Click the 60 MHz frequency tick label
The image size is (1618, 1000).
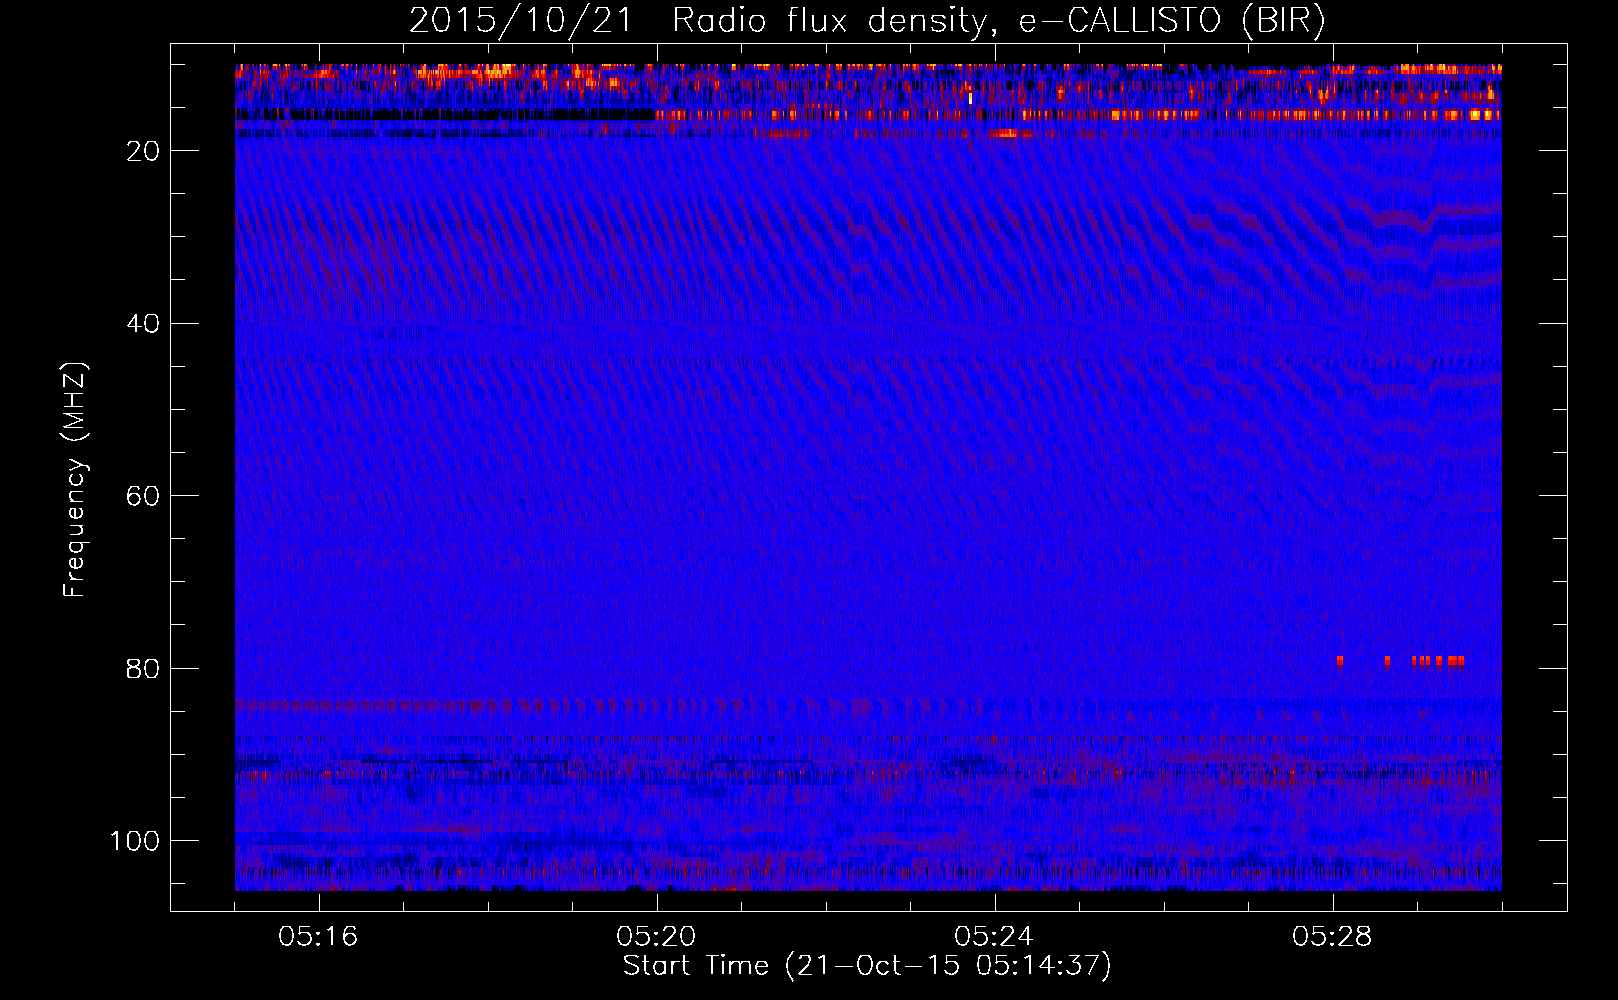point(143,496)
